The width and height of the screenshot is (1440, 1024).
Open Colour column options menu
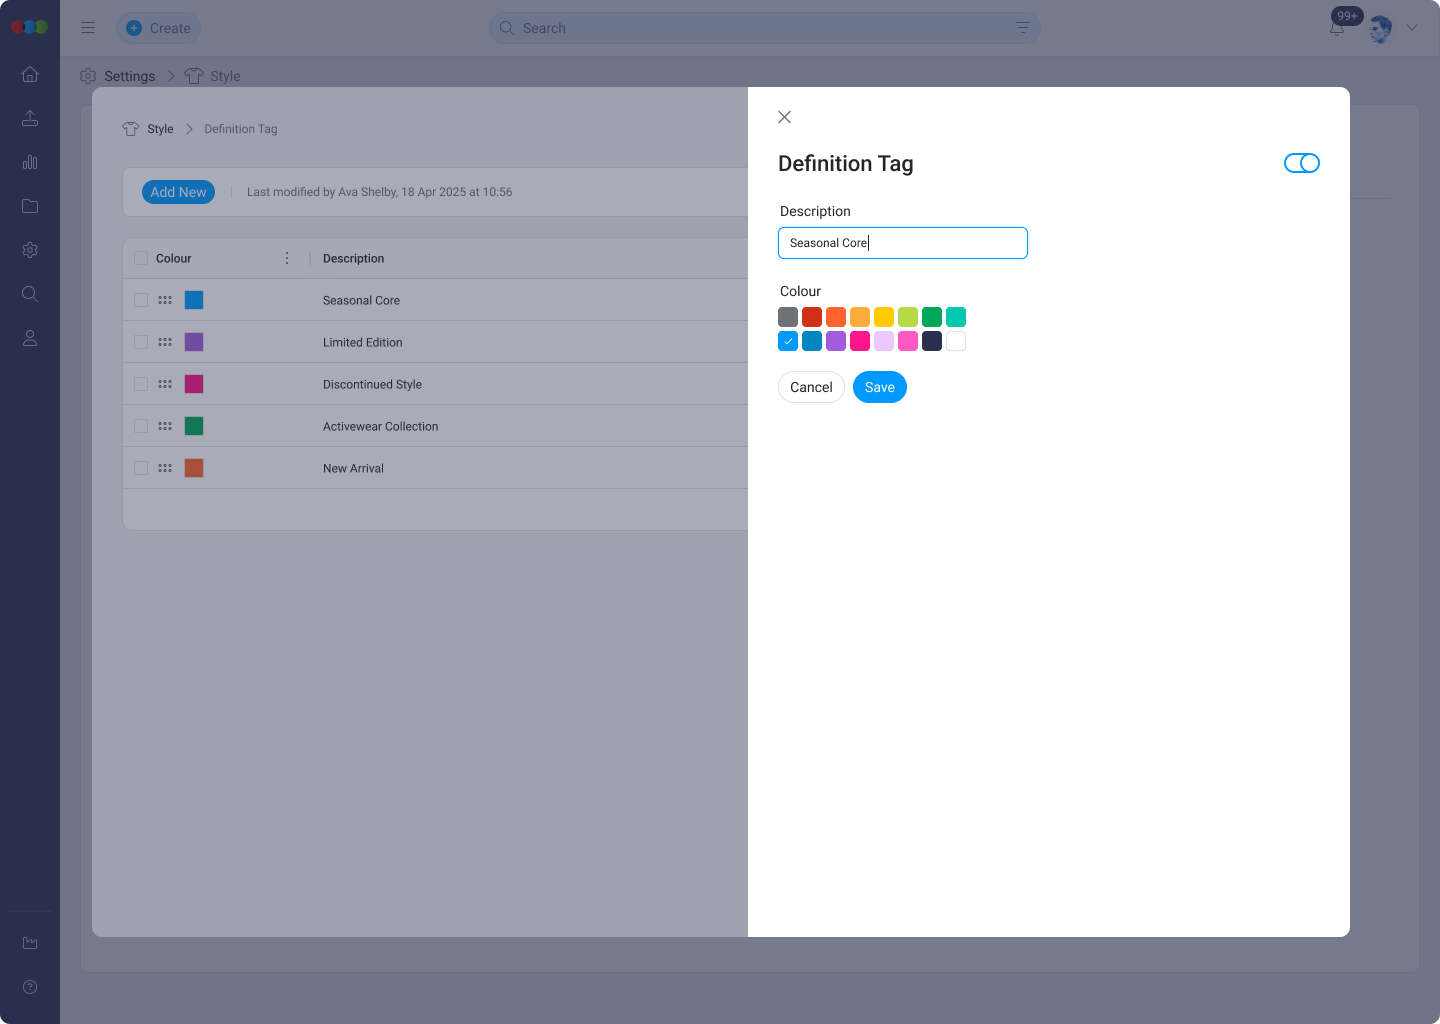[x=287, y=258]
